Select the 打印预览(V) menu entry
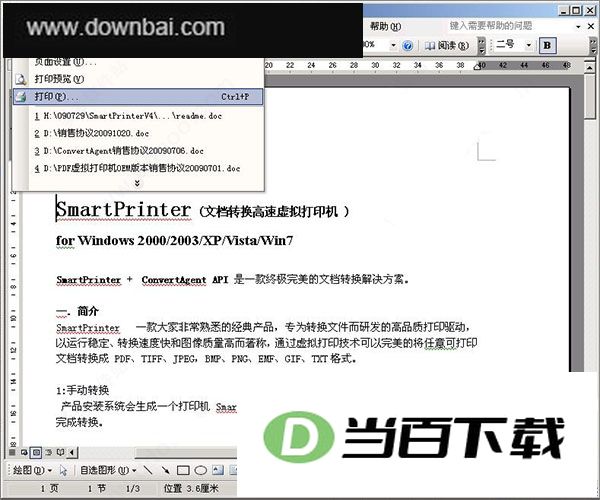The image size is (600, 500). [139, 79]
